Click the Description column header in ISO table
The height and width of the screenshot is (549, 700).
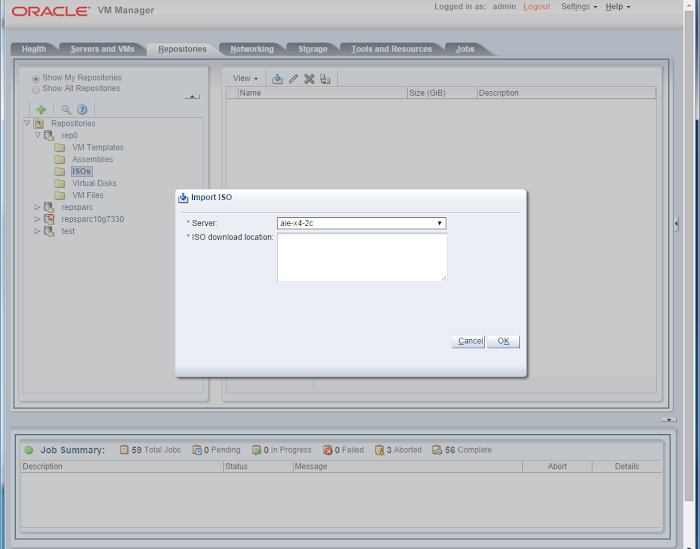[566, 93]
